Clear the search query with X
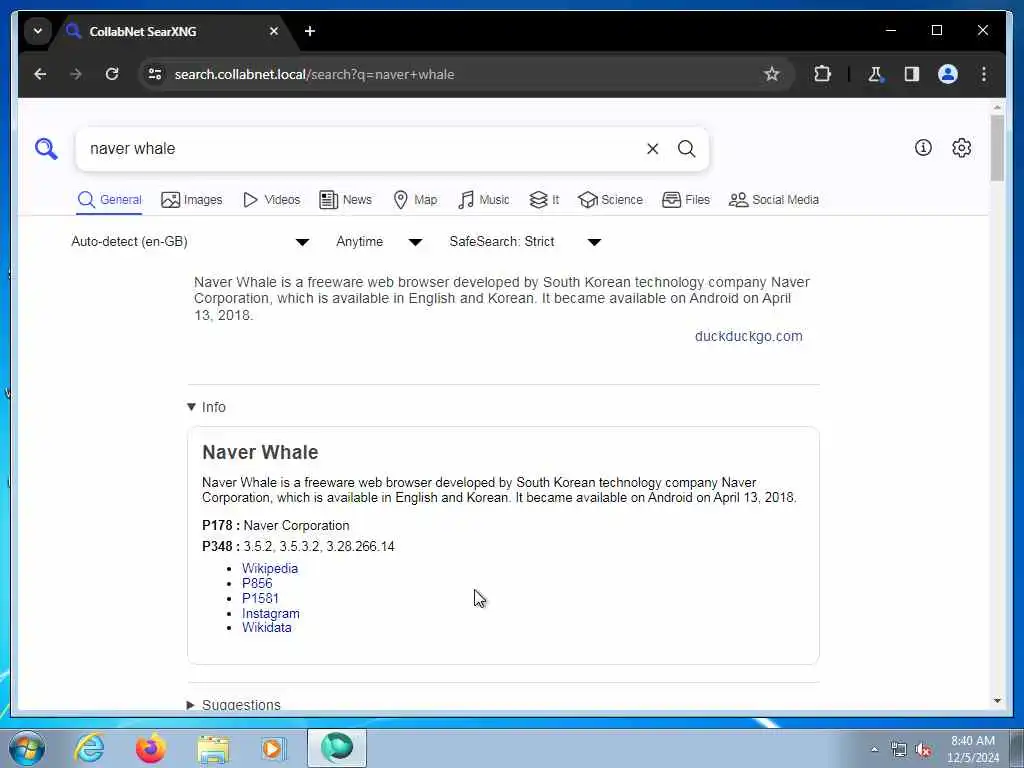Screen dimensions: 1024x768 [x=652, y=149]
